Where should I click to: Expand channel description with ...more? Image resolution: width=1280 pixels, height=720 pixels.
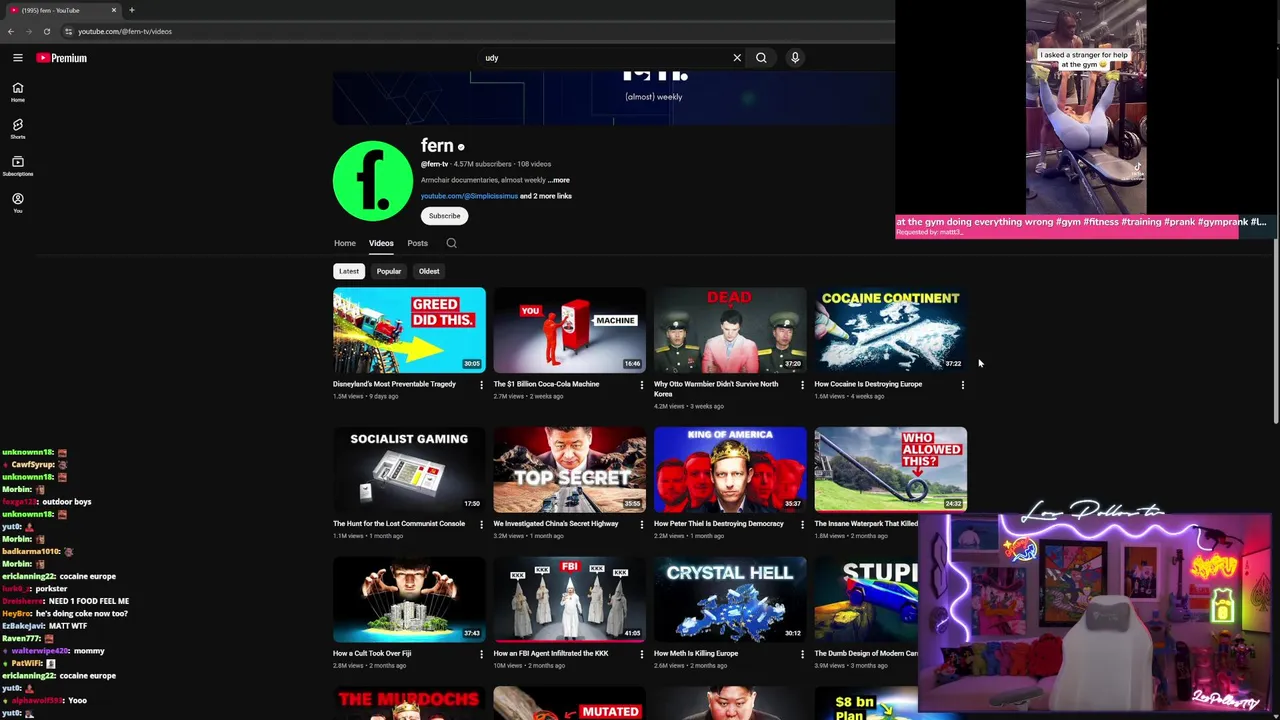559,180
